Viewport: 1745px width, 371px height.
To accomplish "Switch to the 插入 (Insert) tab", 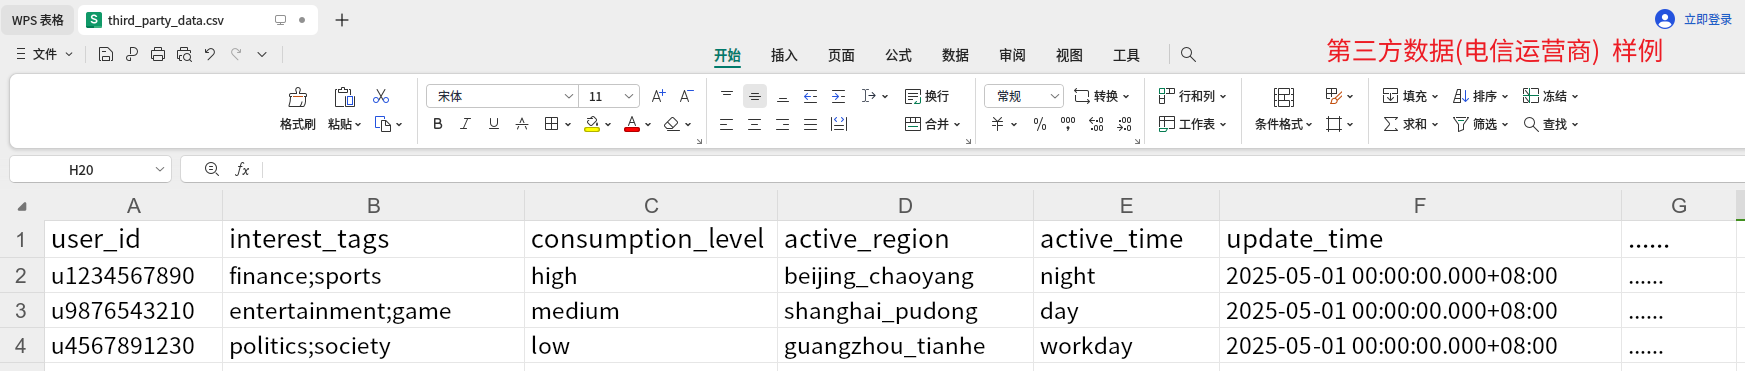I will point(784,55).
